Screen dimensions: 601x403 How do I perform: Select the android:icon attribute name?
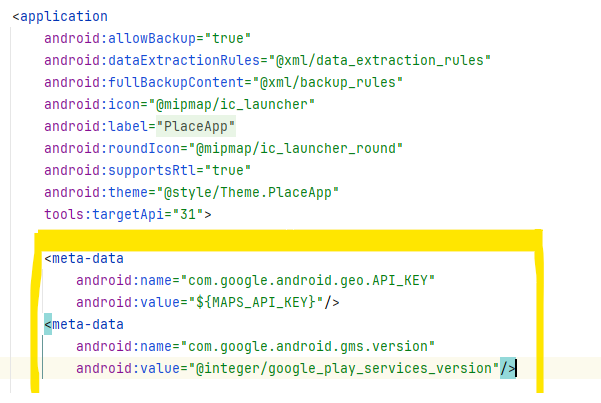click(92, 104)
